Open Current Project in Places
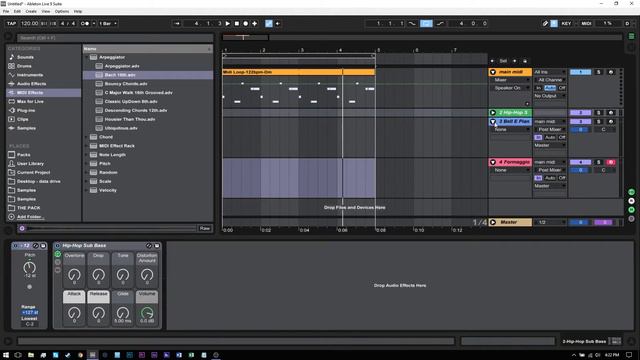This screenshot has width=640, height=360. coord(33,173)
